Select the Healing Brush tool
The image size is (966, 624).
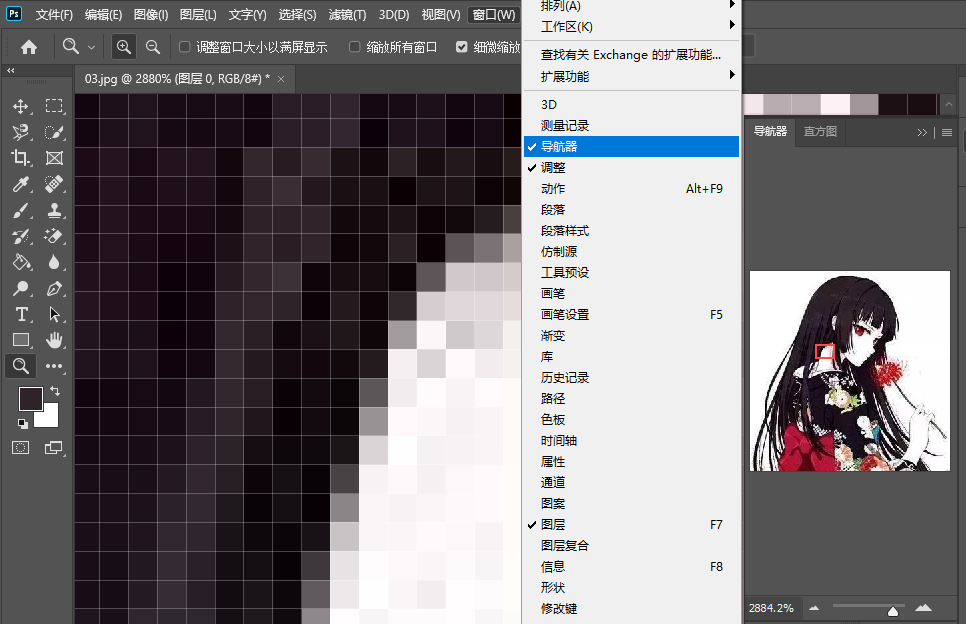(54, 184)
